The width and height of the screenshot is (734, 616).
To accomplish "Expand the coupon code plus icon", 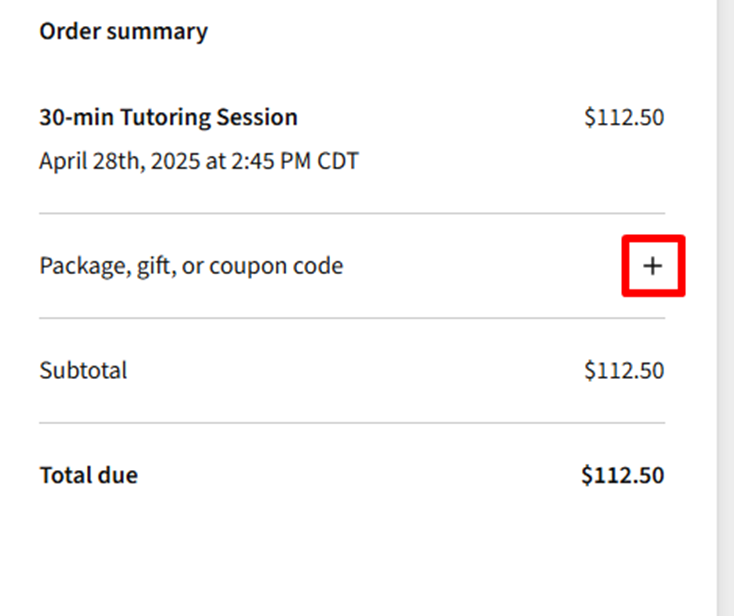I will point(653,266).
